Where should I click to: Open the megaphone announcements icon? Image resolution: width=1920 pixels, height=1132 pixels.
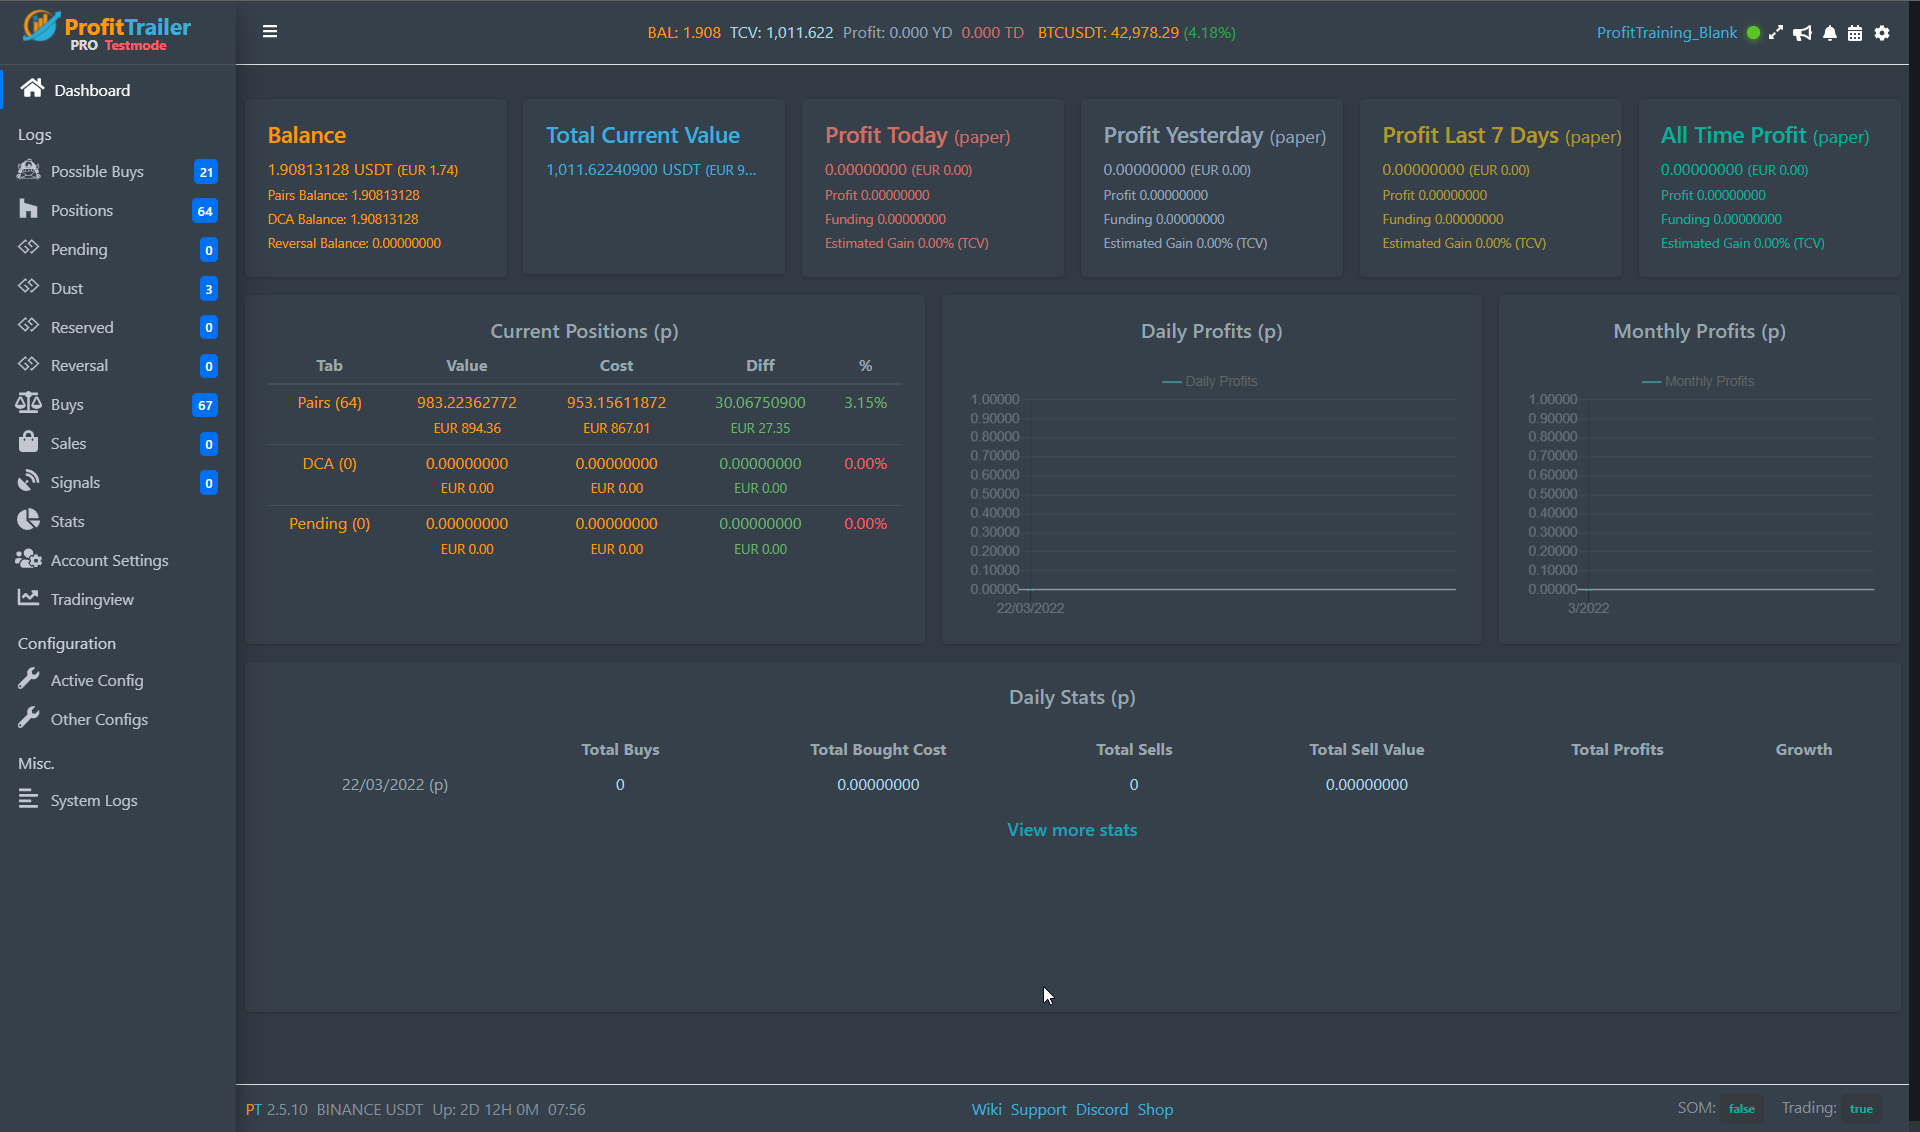point(1802,33)
